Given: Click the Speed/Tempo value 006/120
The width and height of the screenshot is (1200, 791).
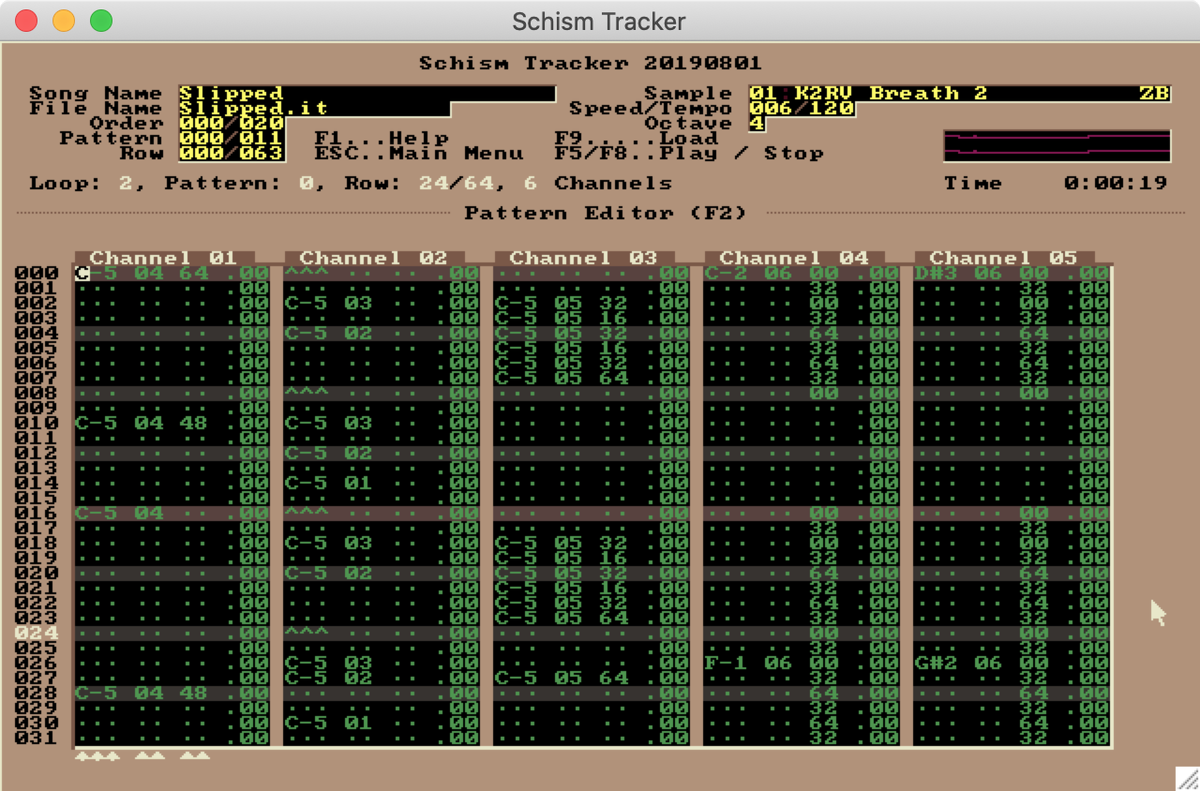Looking at the screenshot, I should coord(801,108).
